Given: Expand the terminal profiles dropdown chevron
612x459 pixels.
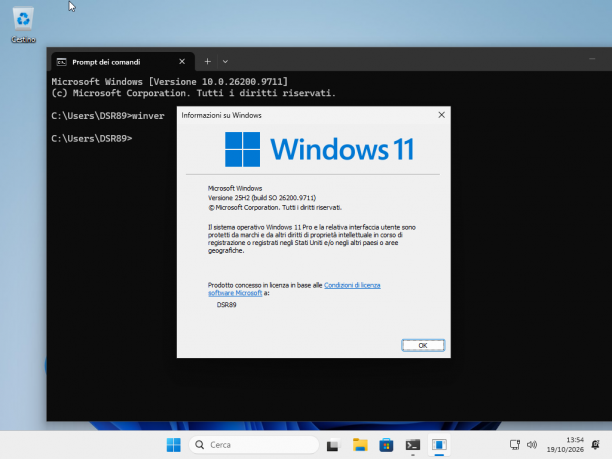Looking at the screenshot, I should tap(225, 62).
